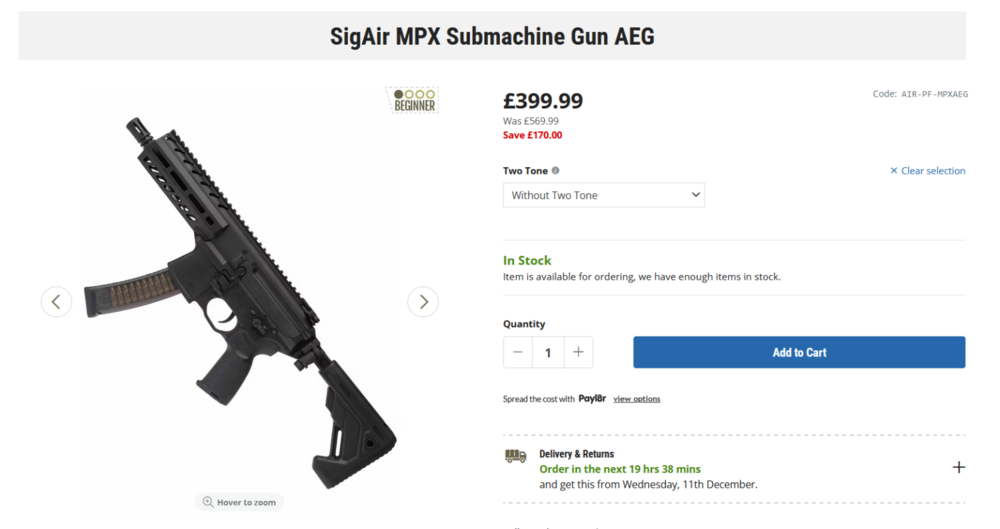The height and width of the screenshot is (529, 1000).
Task: Click the Delivery & Returns heading
Action: [577, 454]
